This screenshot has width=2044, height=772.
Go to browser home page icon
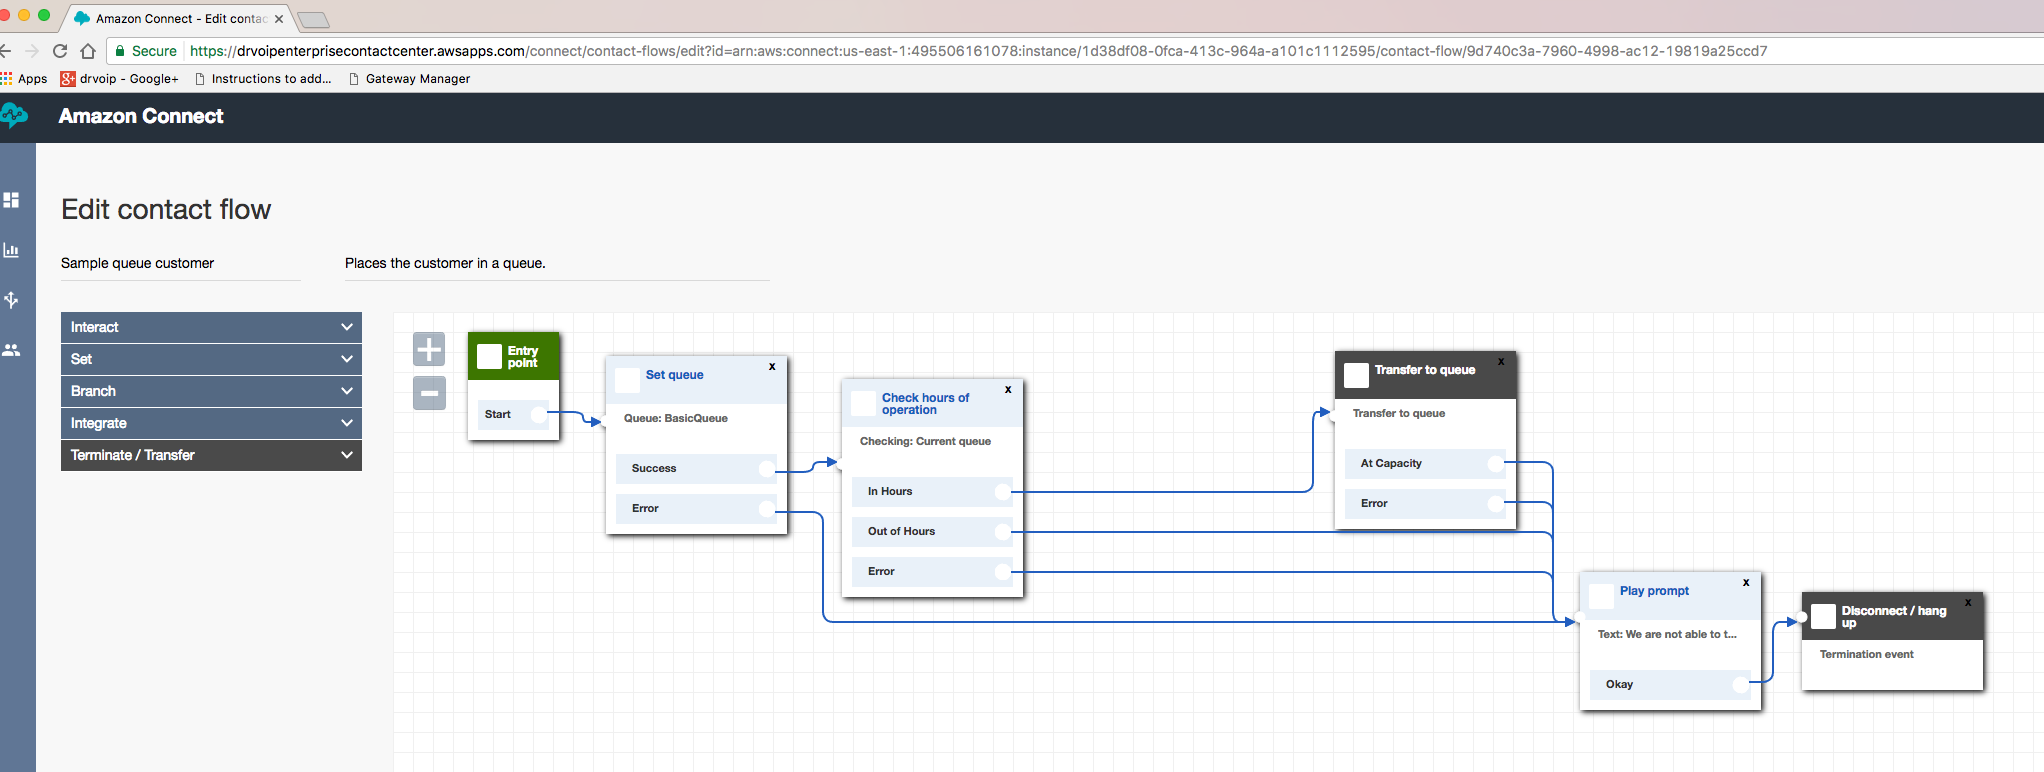pyautogui.click(x=88, y=51)
